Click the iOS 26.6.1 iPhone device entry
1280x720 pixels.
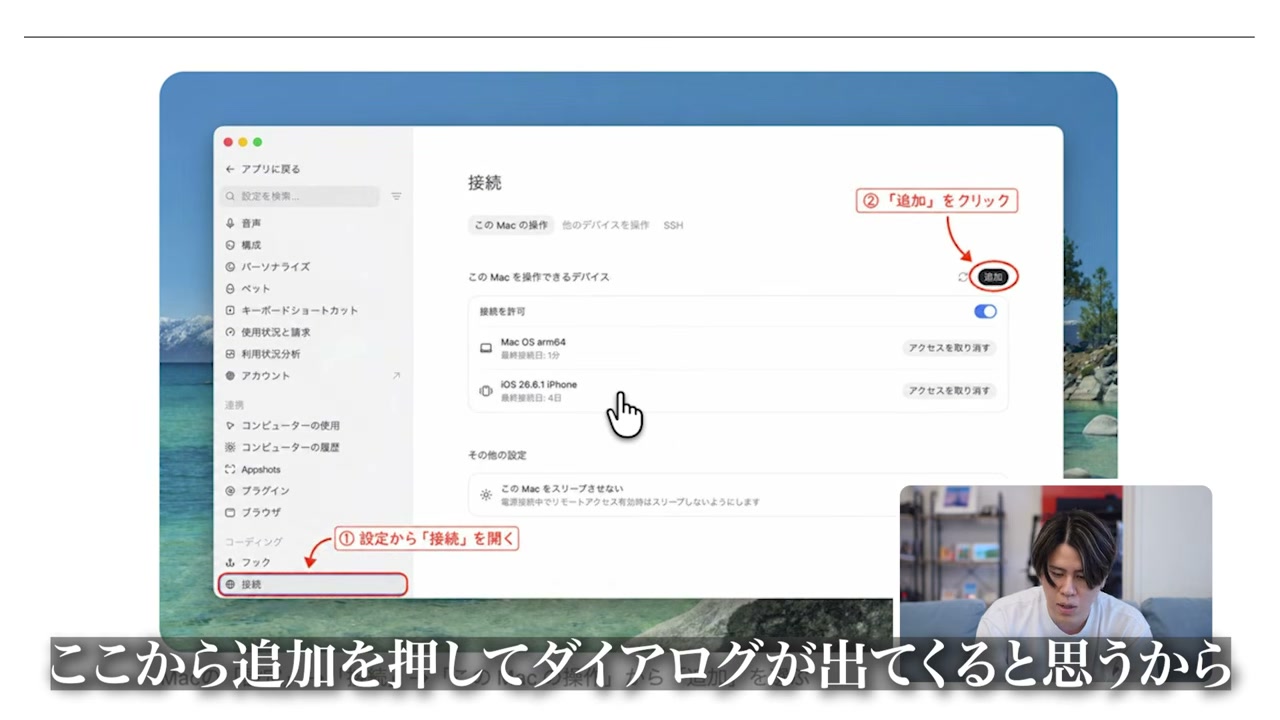[x=738, y=391]
